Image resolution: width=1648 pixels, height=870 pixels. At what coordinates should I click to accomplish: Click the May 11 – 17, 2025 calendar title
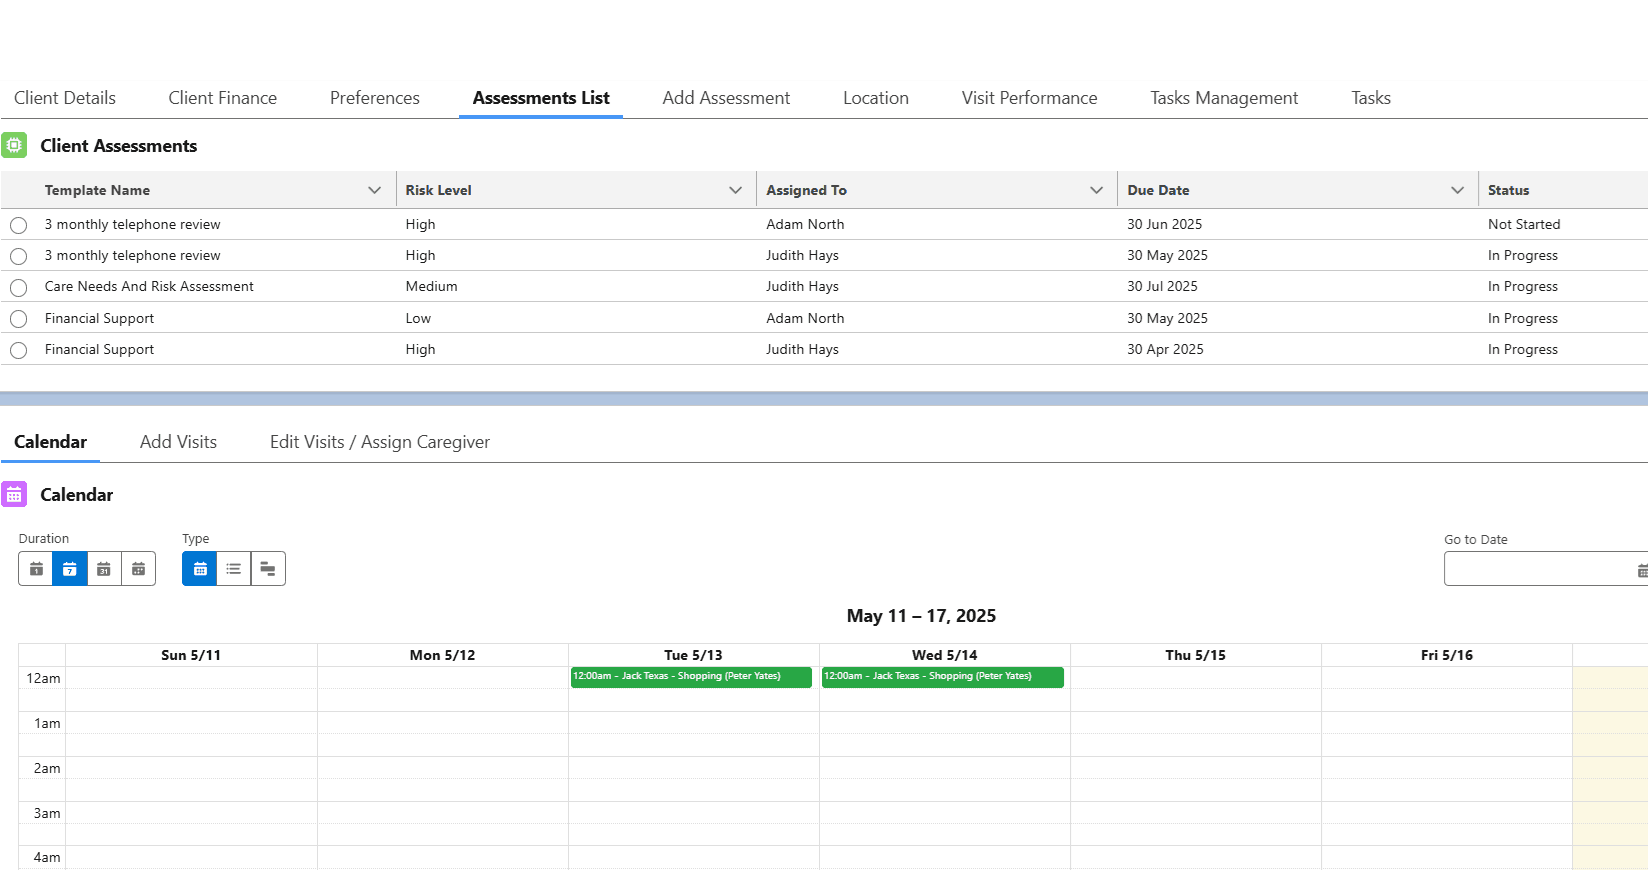click(921, 616)
